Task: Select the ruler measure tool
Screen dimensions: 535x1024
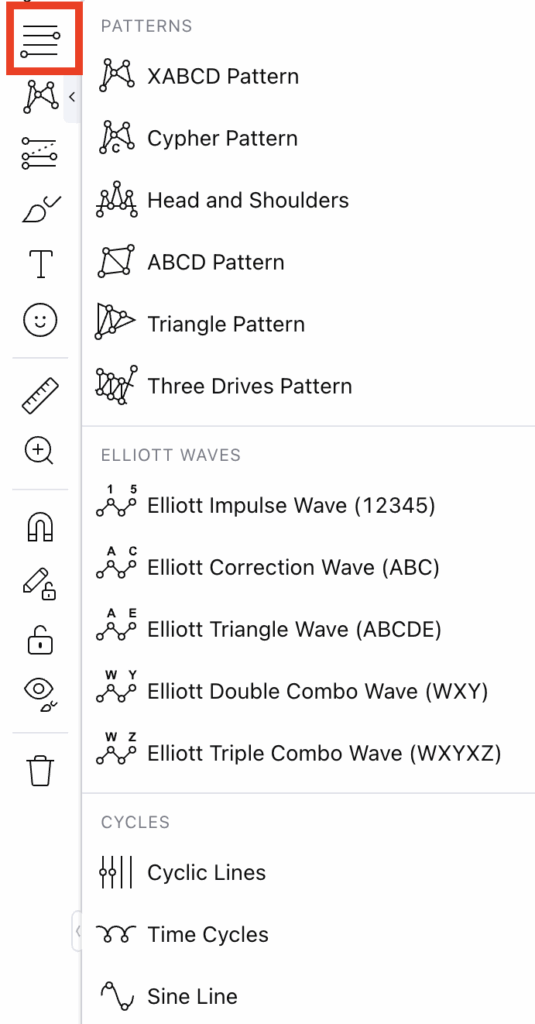Action: pyautogui.click(x=41, y=396)
